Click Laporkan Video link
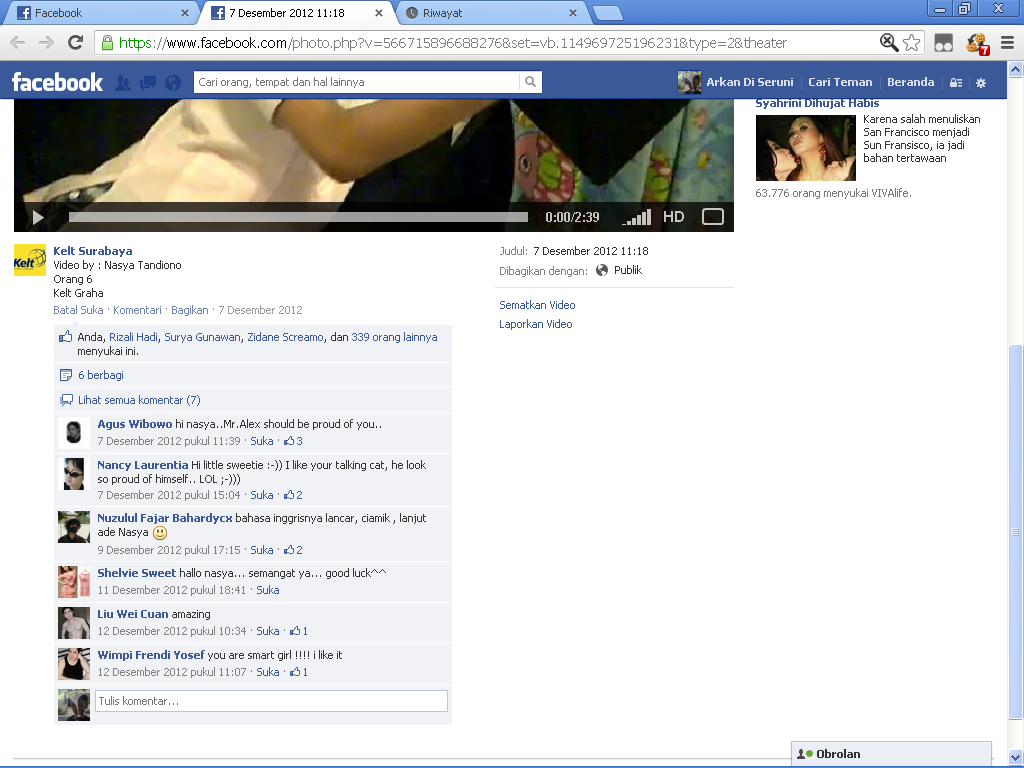This screenshot has width=1024, height=768. click(x=536, y=324)
